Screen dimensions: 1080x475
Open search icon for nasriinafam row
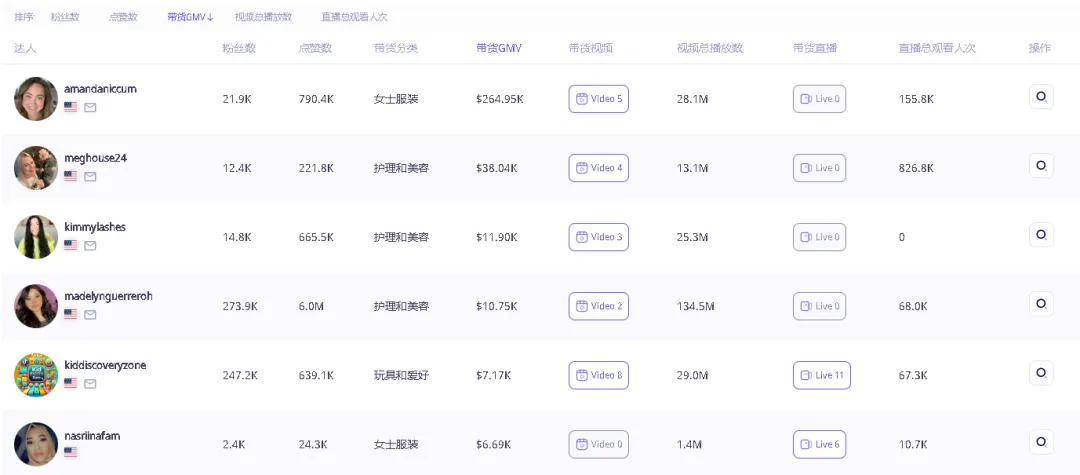1041,442
